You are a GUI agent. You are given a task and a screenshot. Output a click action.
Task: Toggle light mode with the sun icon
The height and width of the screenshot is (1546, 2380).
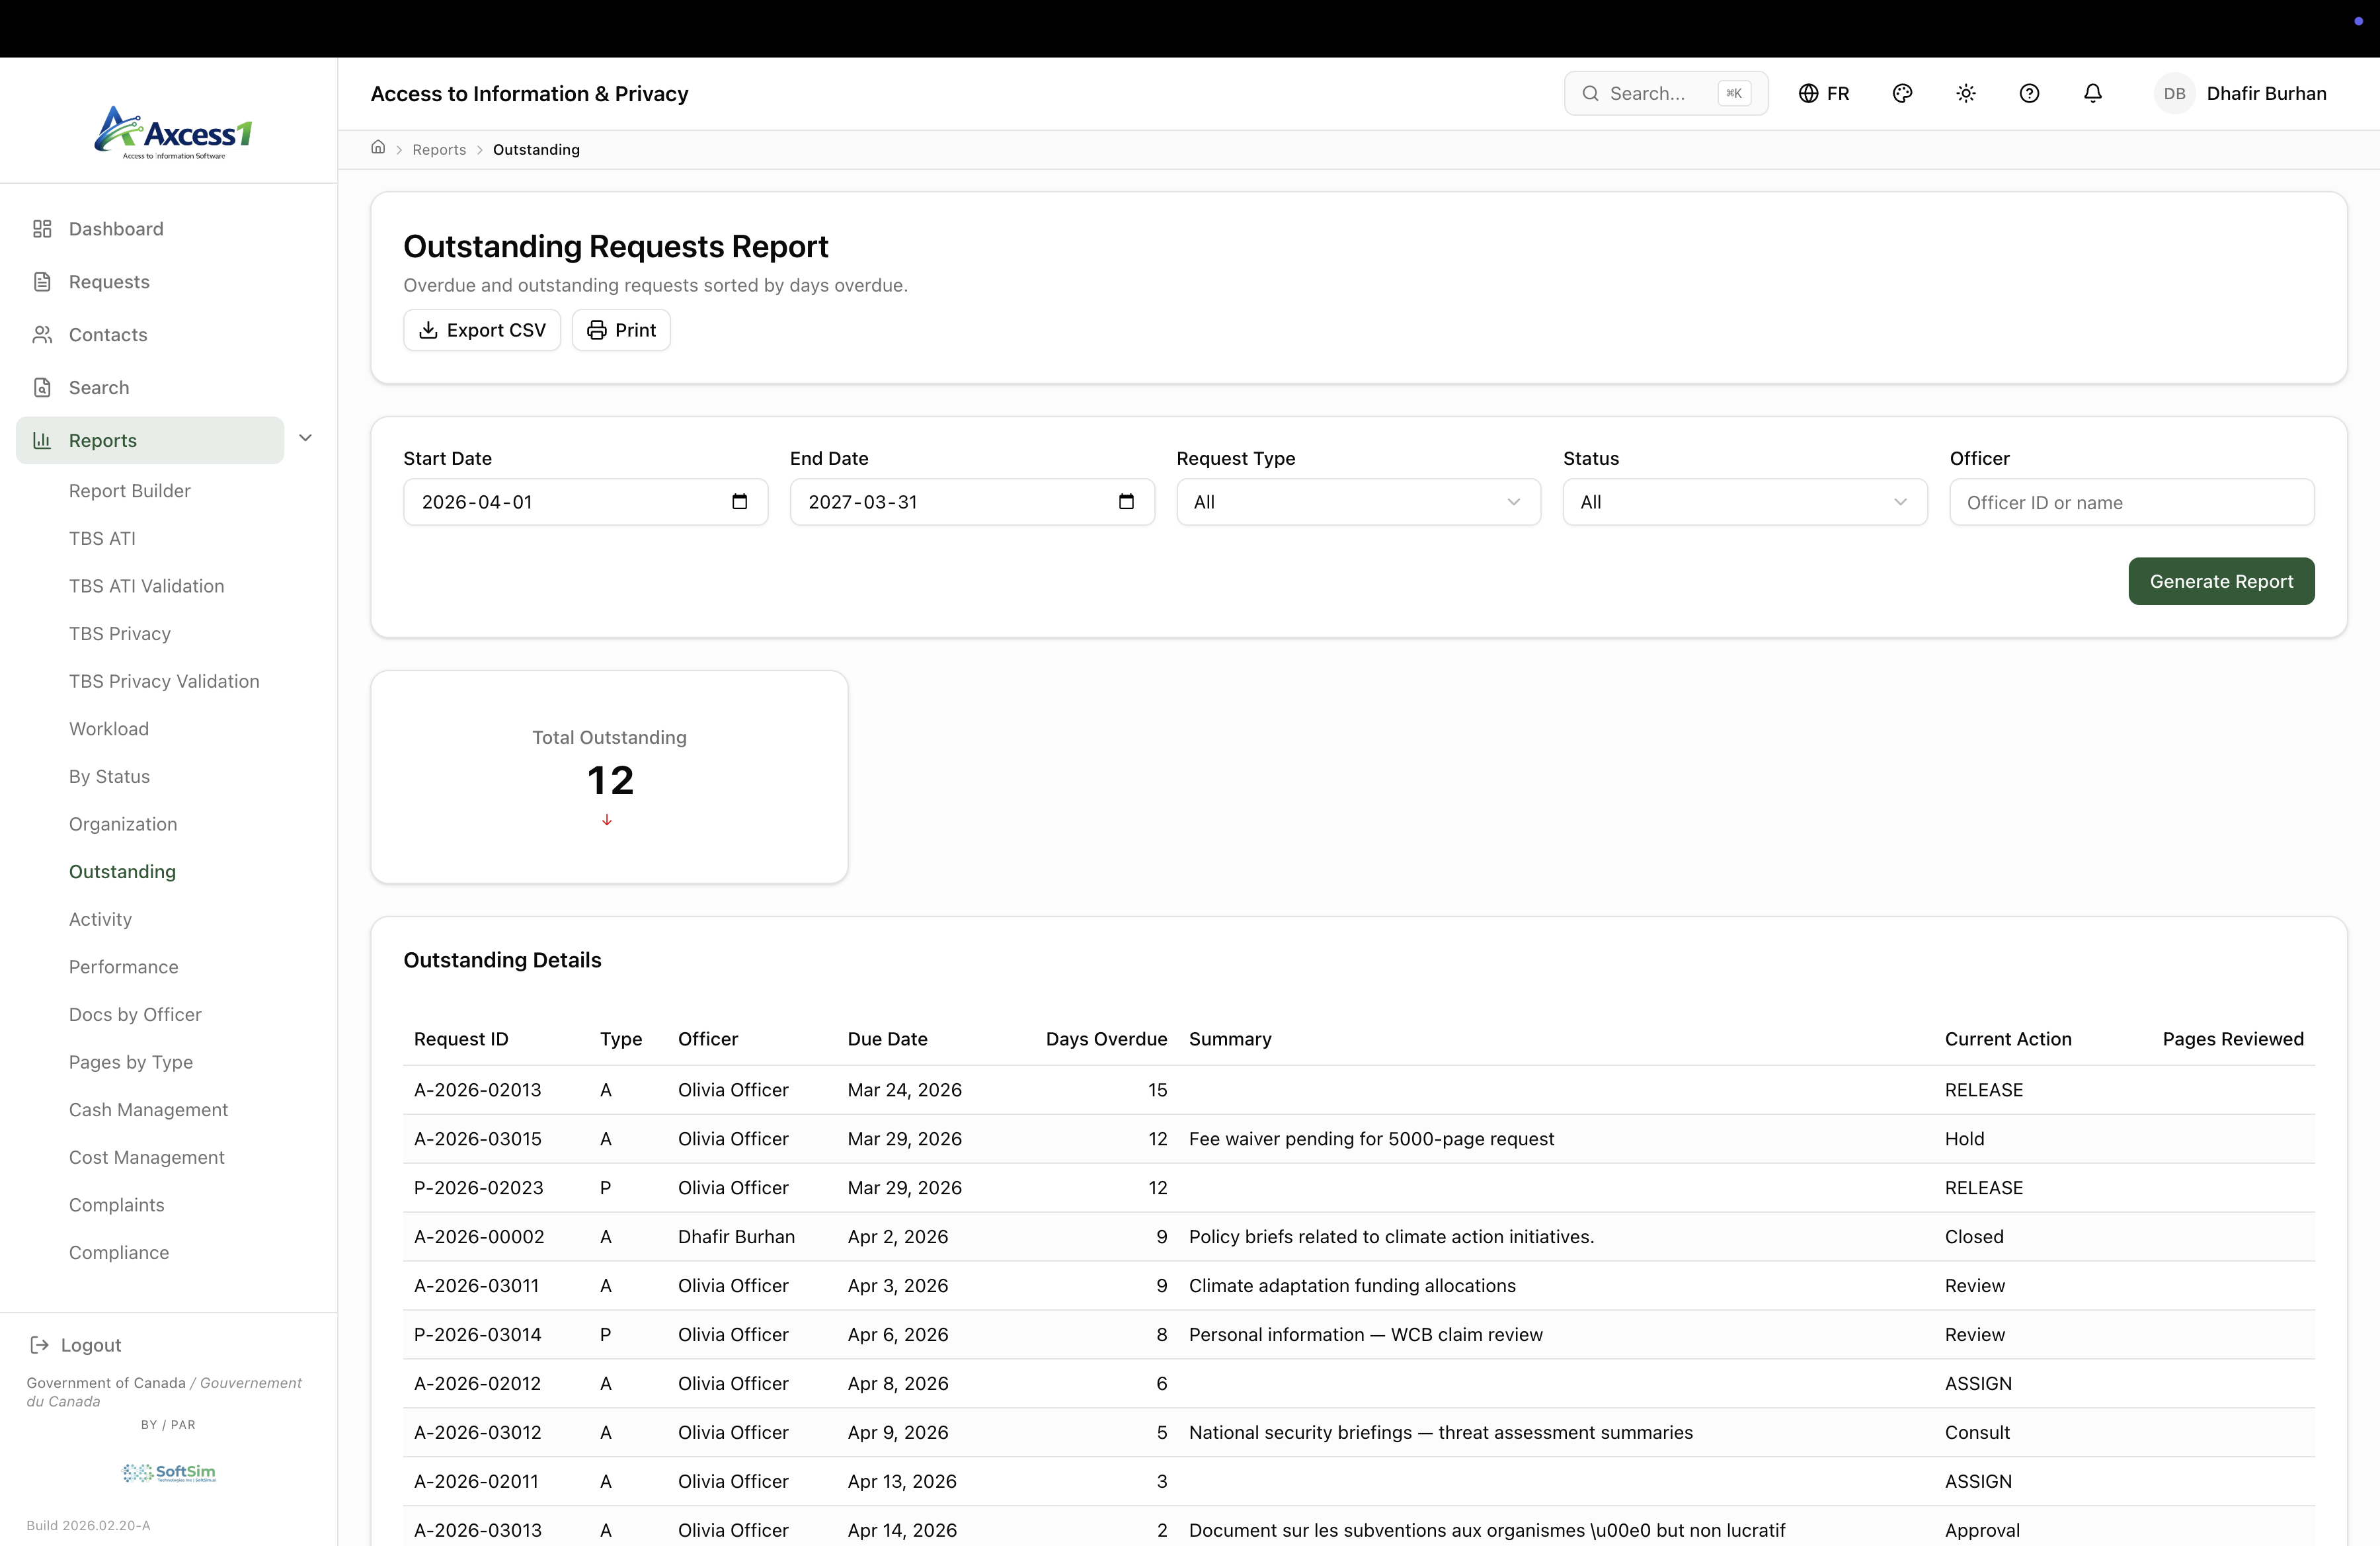click(1965, 93)
